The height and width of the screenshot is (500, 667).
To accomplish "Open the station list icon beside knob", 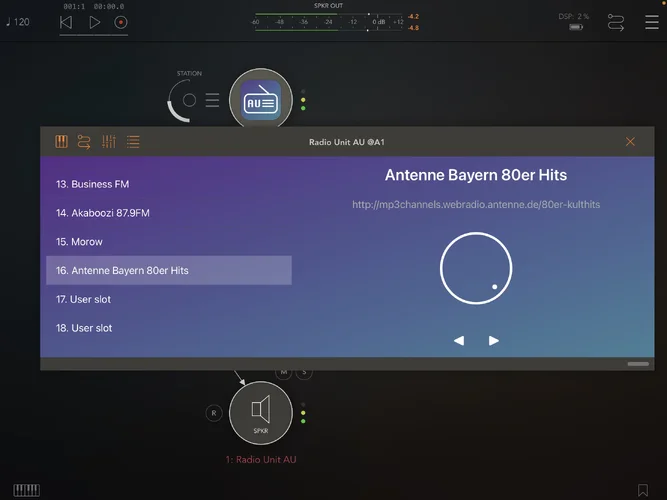I will pyautogui.click(x=212, y=100).
